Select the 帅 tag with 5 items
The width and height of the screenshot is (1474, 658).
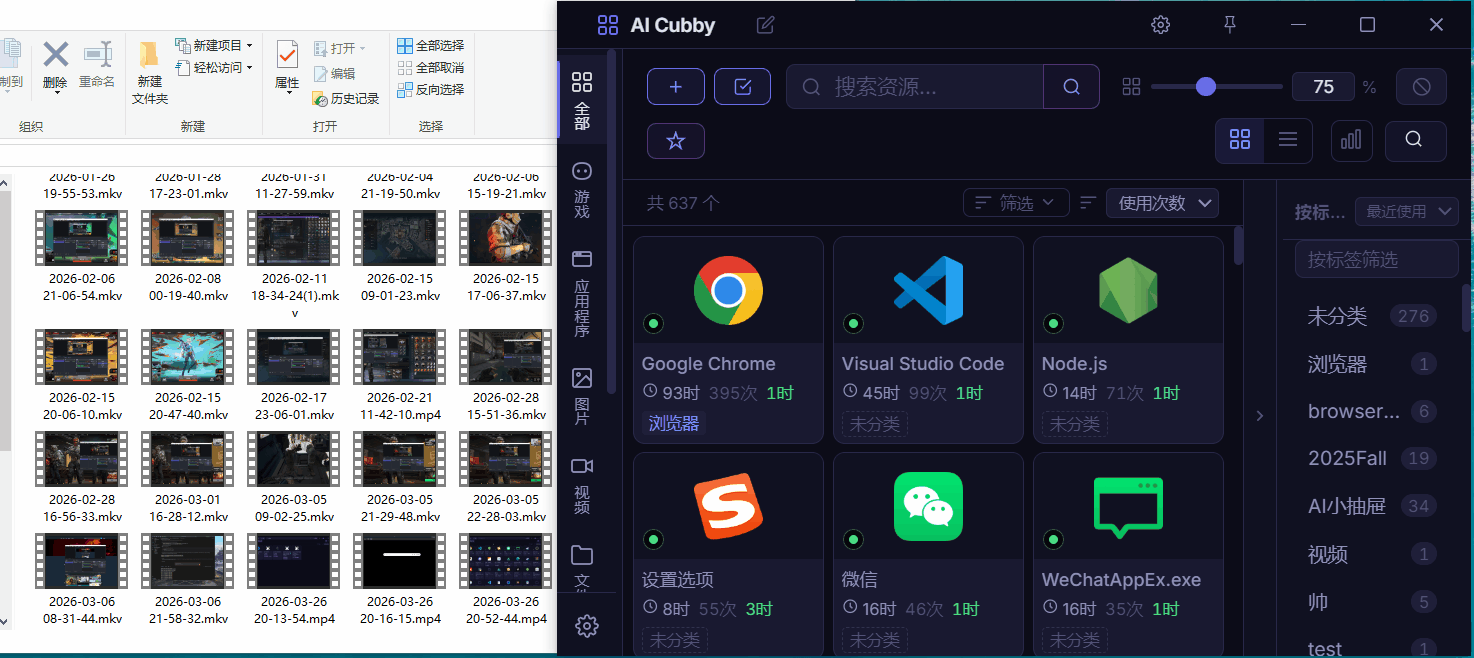tap(1372, 602)
